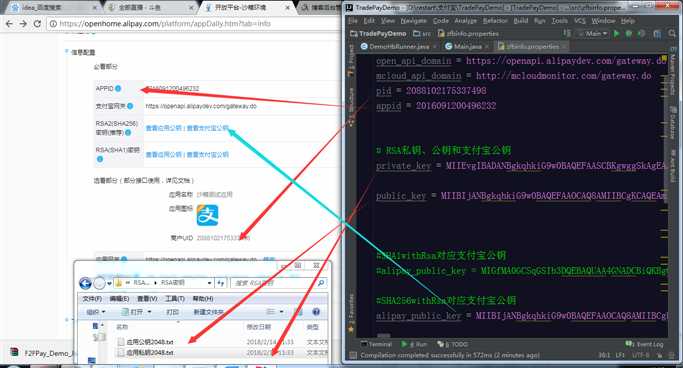Click the blue Alipay app icon image
The height and width of the screenshot is (368, 683).
(x=207, y=215)
